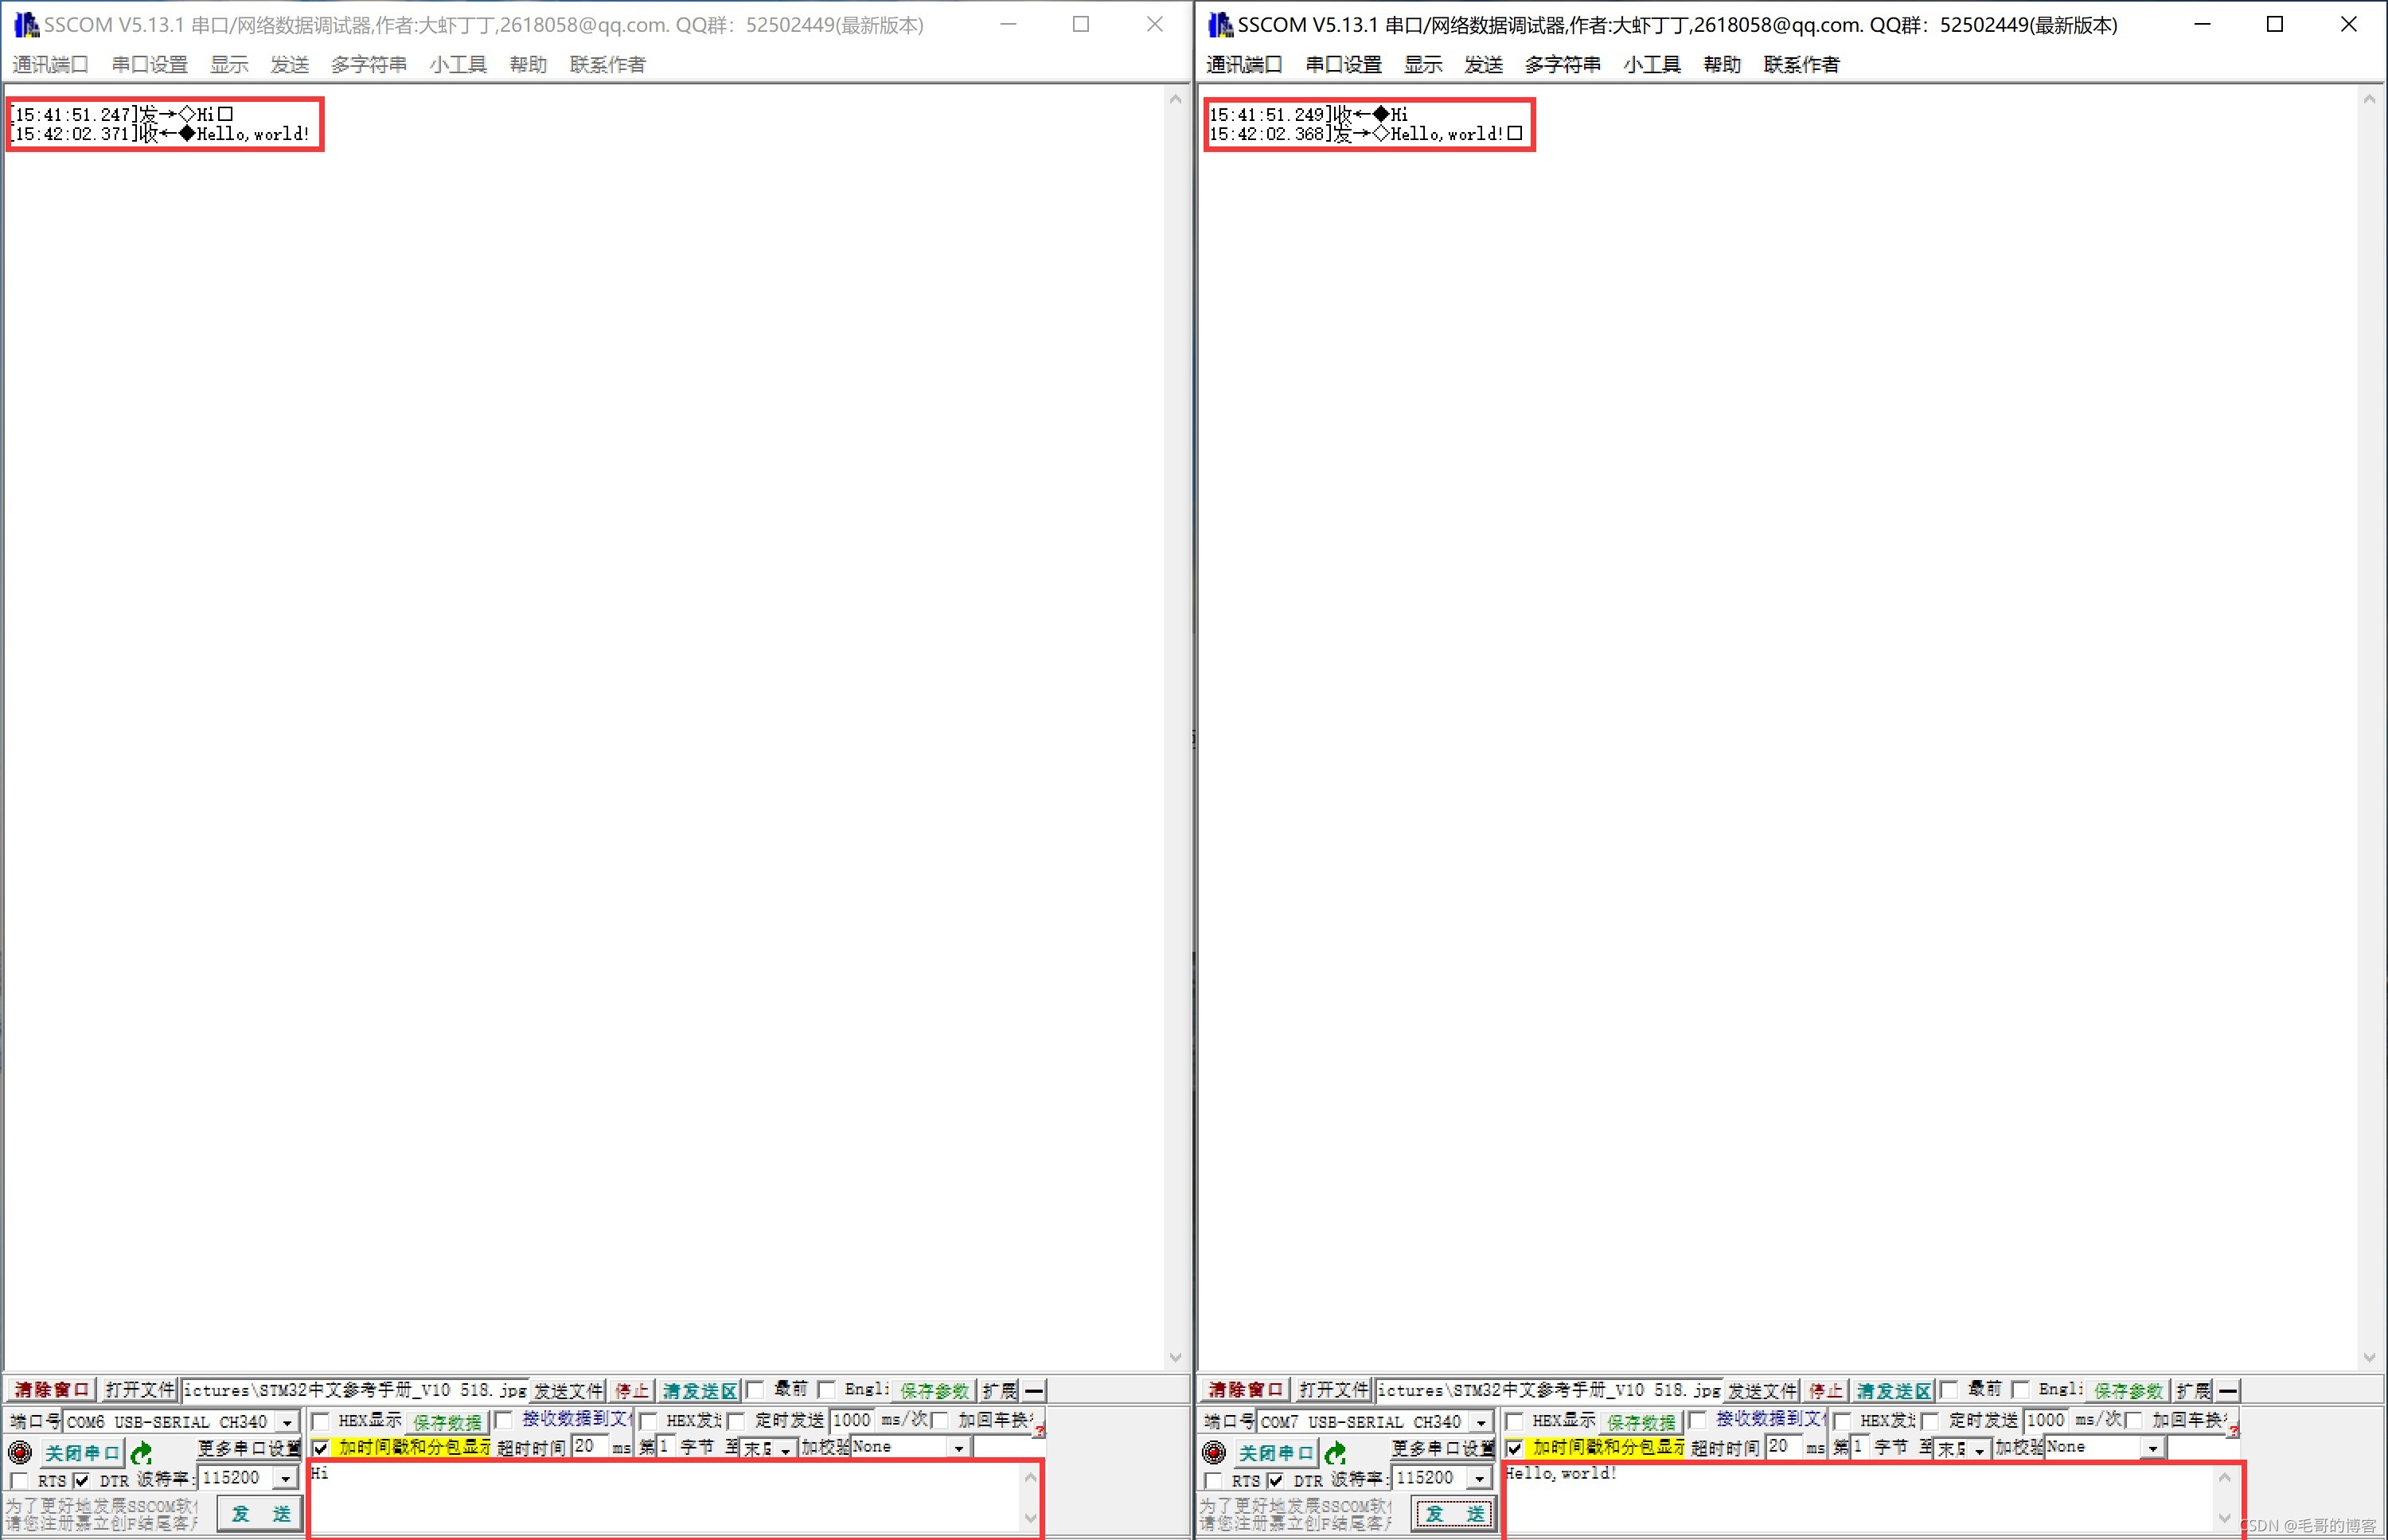The height and width of the screenshot is (1540, 2388).
Task: Open COM6 USB-SERIAL CH340 port dropdown
Action: pyautogui.click(x=288, y=1422)
